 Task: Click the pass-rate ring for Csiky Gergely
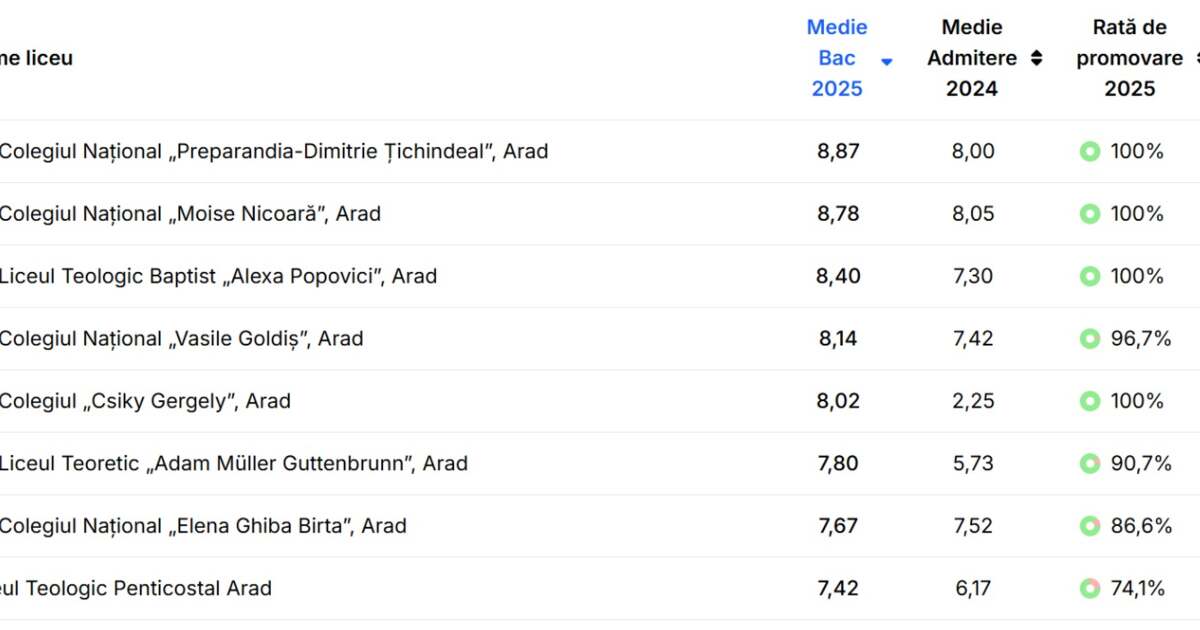click(x=1090, y=401)
